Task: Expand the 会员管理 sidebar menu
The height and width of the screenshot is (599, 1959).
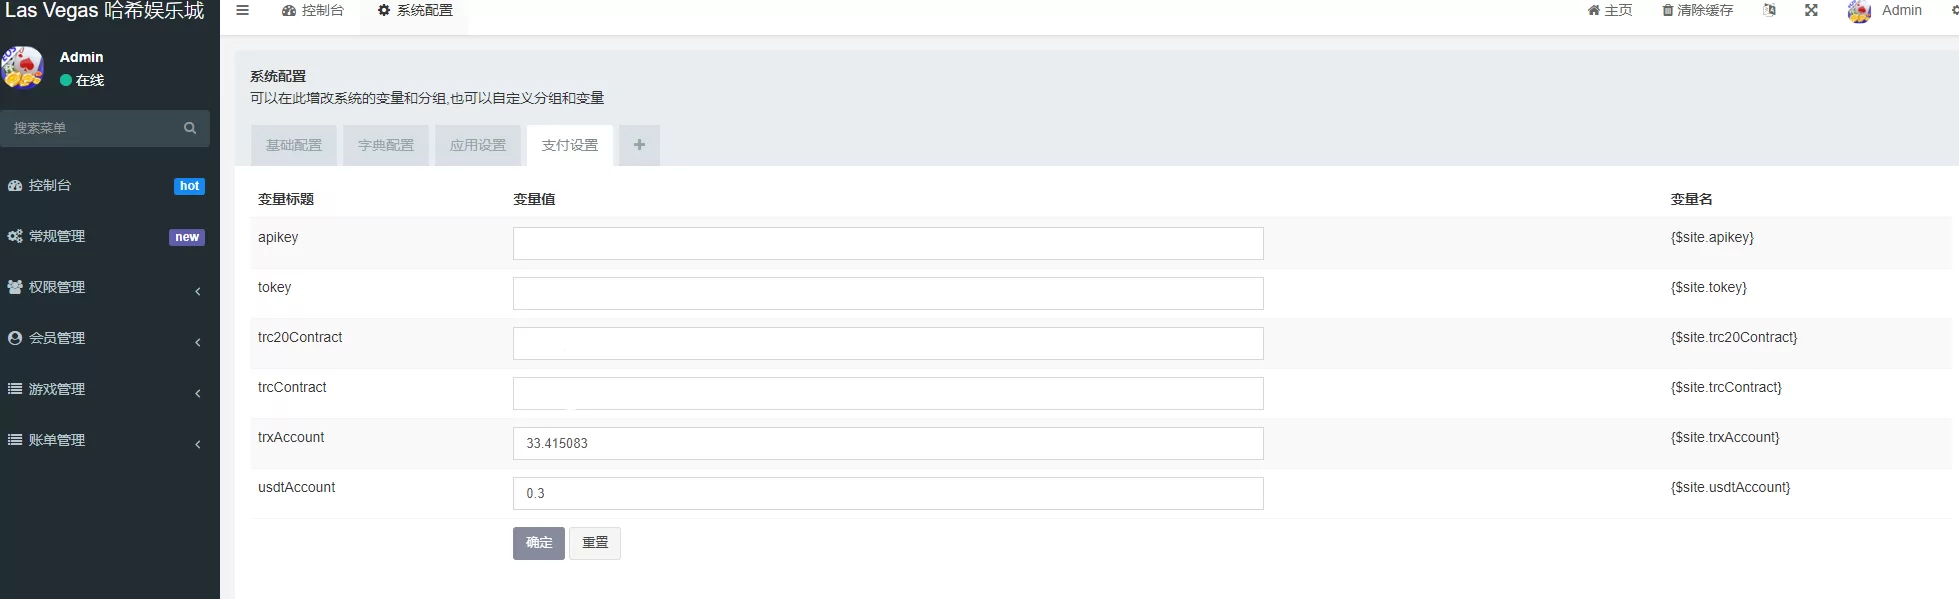Action: pos(105,338)
